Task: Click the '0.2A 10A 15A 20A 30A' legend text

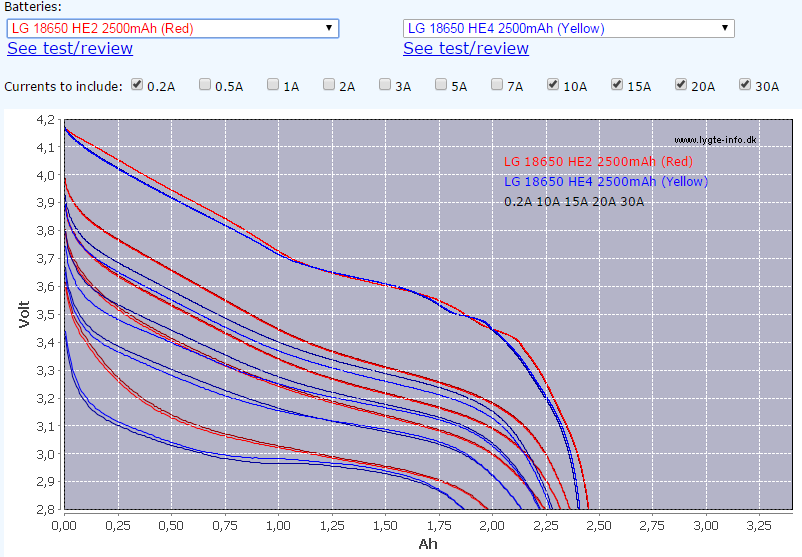Action: [574, 202]
